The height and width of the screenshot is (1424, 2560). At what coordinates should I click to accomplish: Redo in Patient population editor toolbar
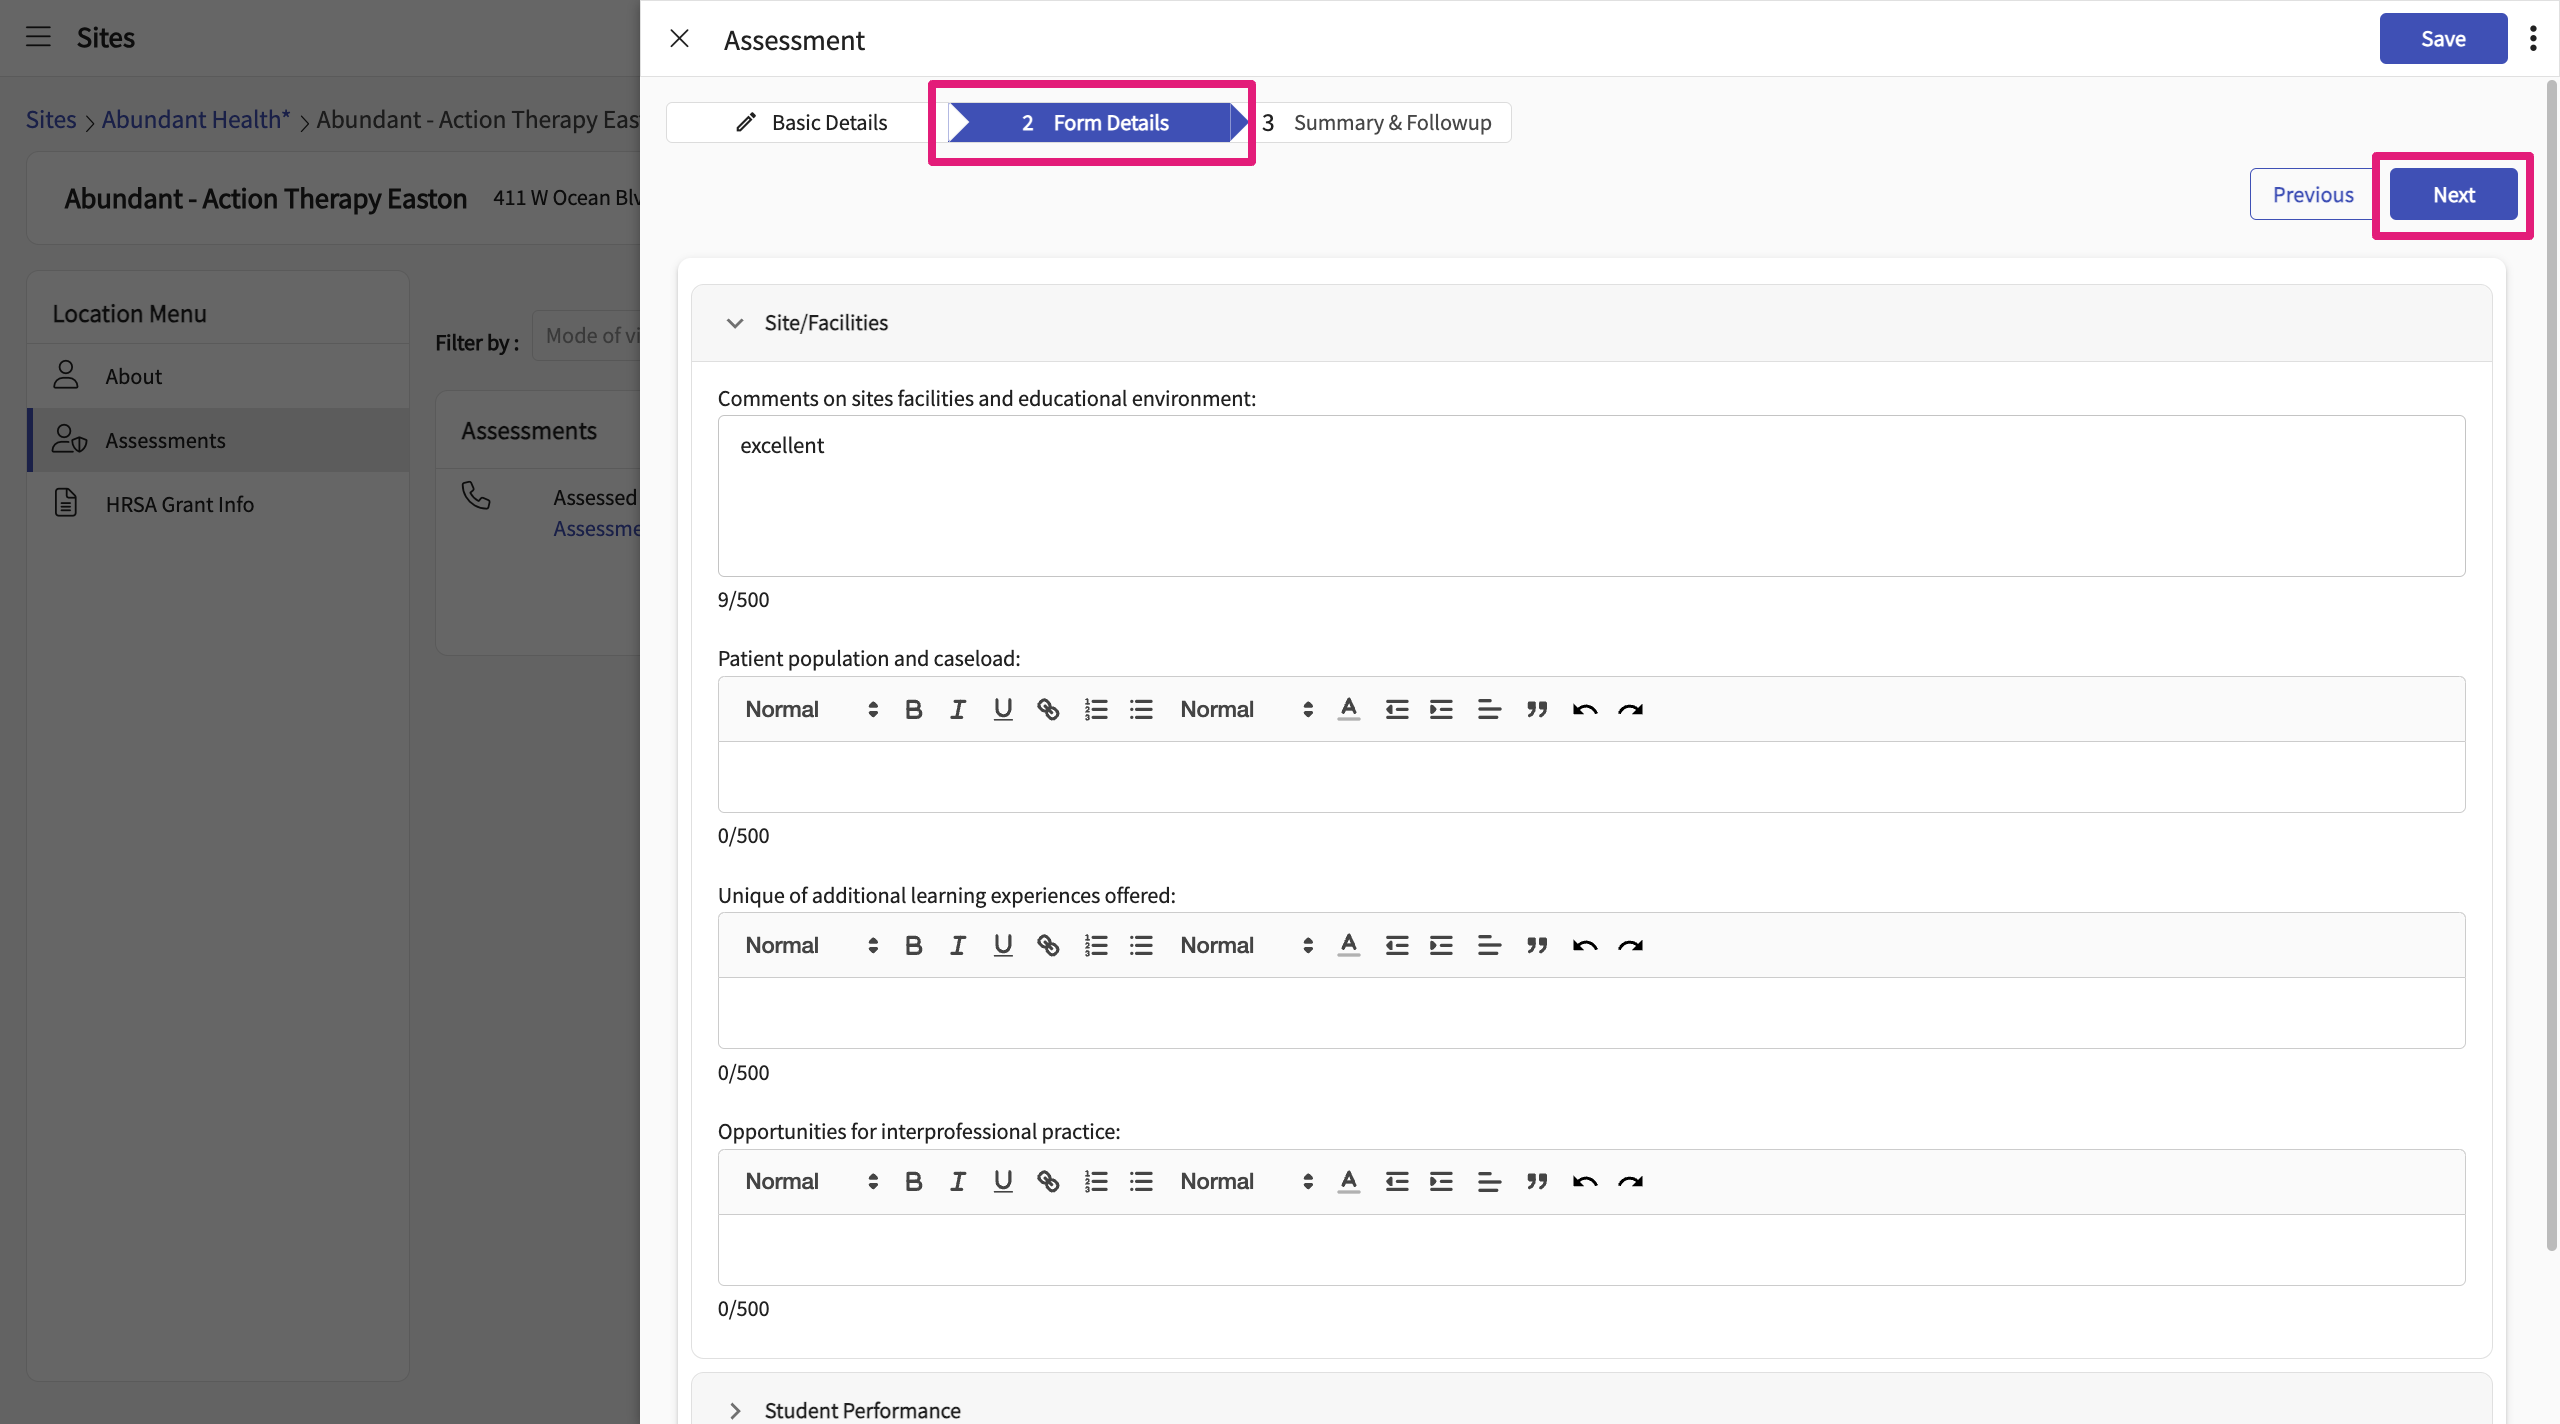point(1630,709)
